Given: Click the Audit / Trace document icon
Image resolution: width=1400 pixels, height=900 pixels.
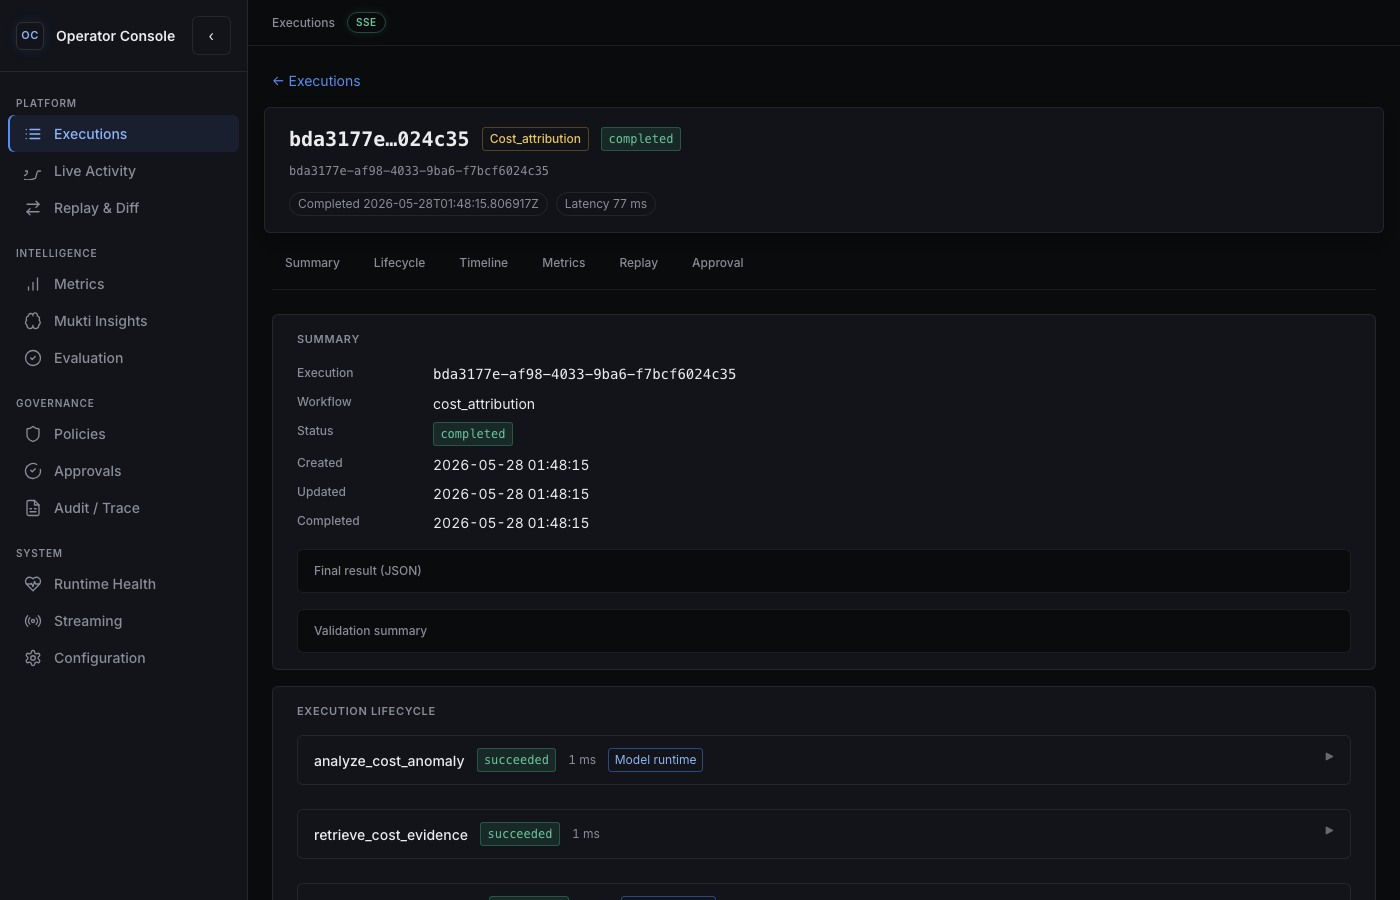Looking at the screenshot, I should [33, 508].
